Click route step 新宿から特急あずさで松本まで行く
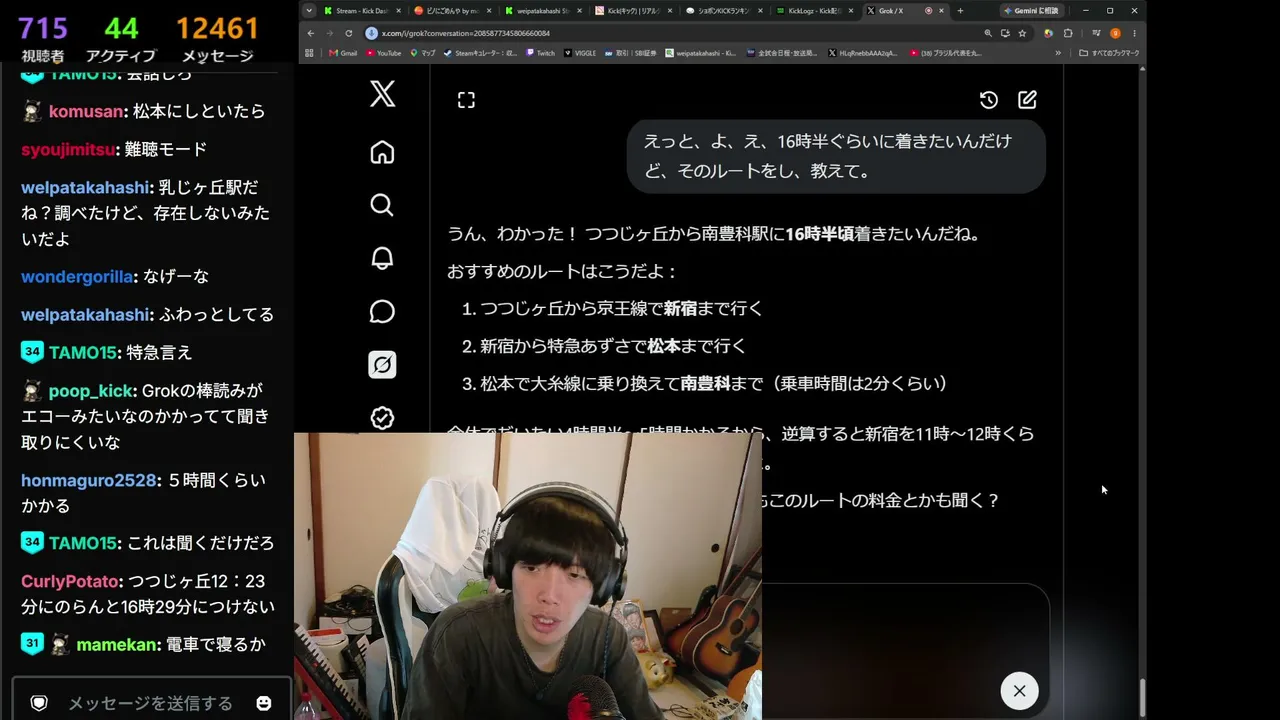 pyautogui.click(x=612, y=346)
